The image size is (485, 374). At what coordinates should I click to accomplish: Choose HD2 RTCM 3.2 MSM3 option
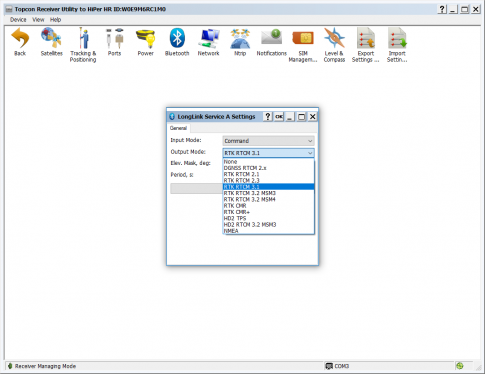click(268, 225)
